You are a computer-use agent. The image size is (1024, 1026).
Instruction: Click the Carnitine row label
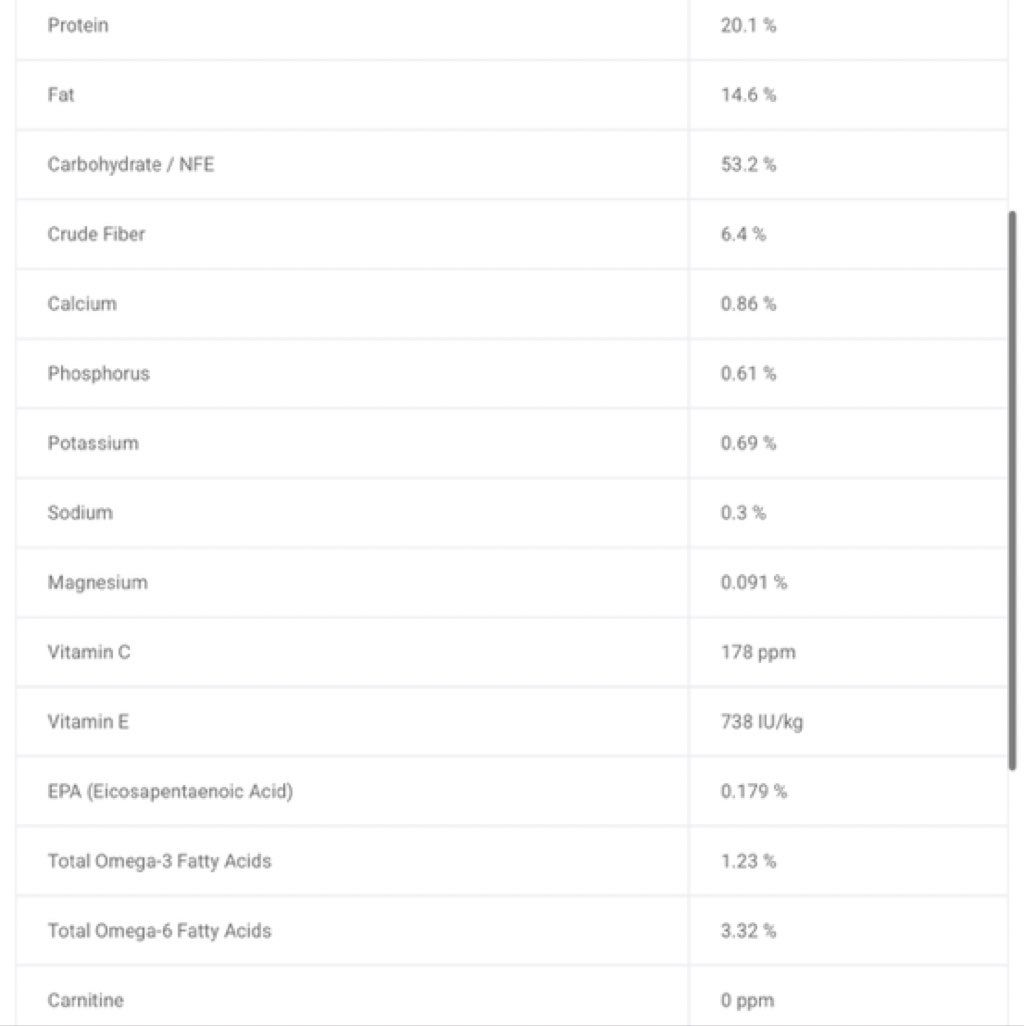(x=86, y=1000)
